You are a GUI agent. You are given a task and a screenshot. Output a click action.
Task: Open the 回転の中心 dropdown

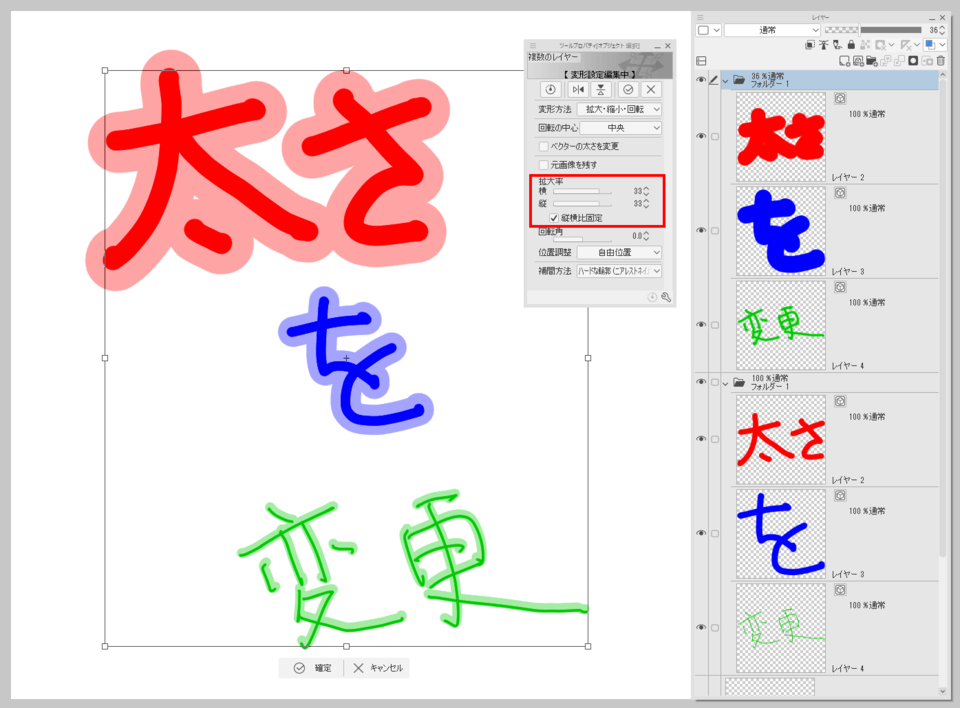[623, 128]
